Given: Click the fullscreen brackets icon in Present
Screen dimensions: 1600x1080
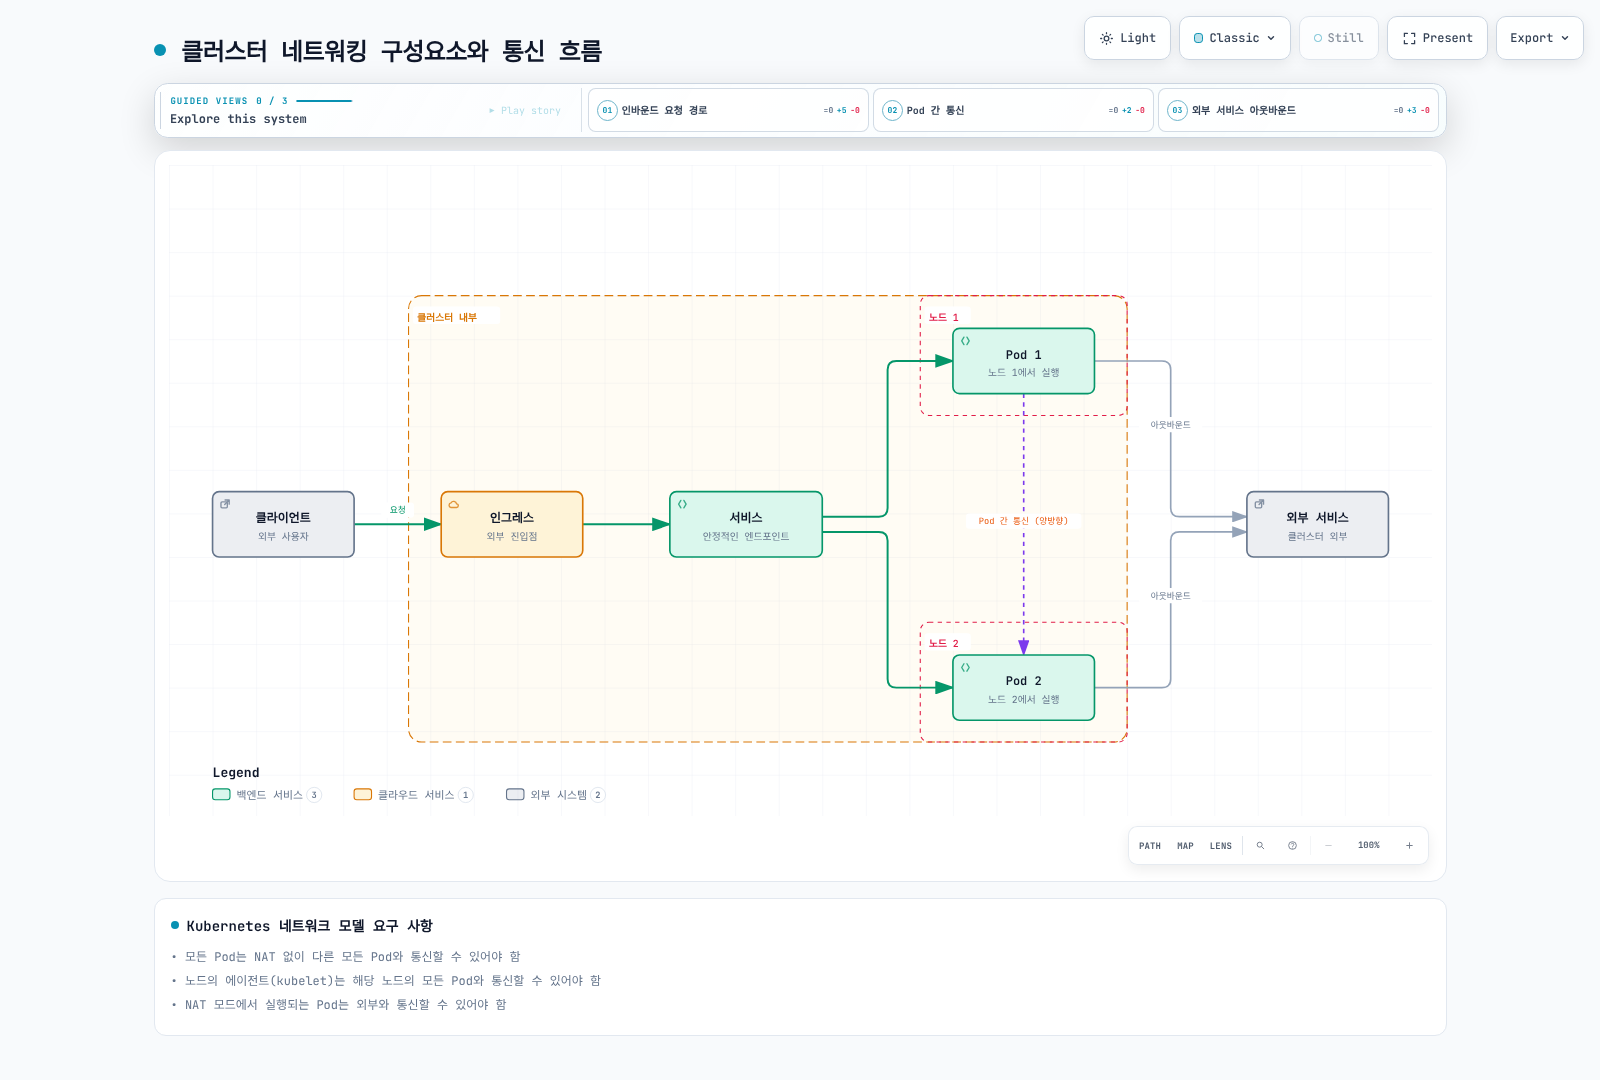Looking at the screenshot, I should [1409, 38].
